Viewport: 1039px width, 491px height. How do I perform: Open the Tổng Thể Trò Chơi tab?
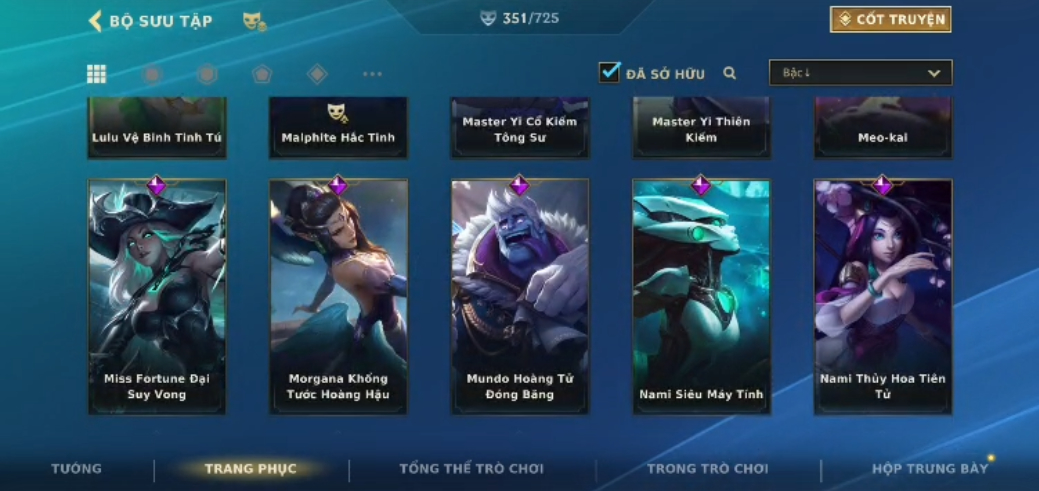point(471,468)
